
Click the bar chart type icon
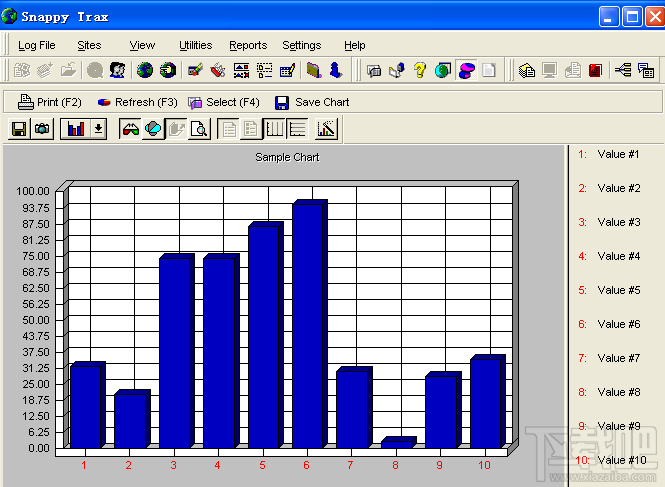coord(75,129)
